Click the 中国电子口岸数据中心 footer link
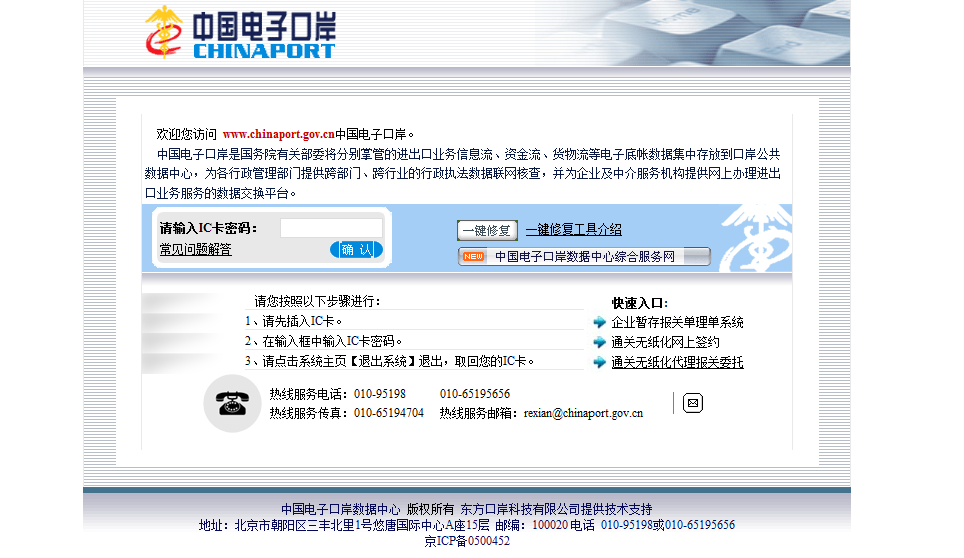The width and height of the screenshot is (964, 558). pyautogui.click(x=340, y=509)
